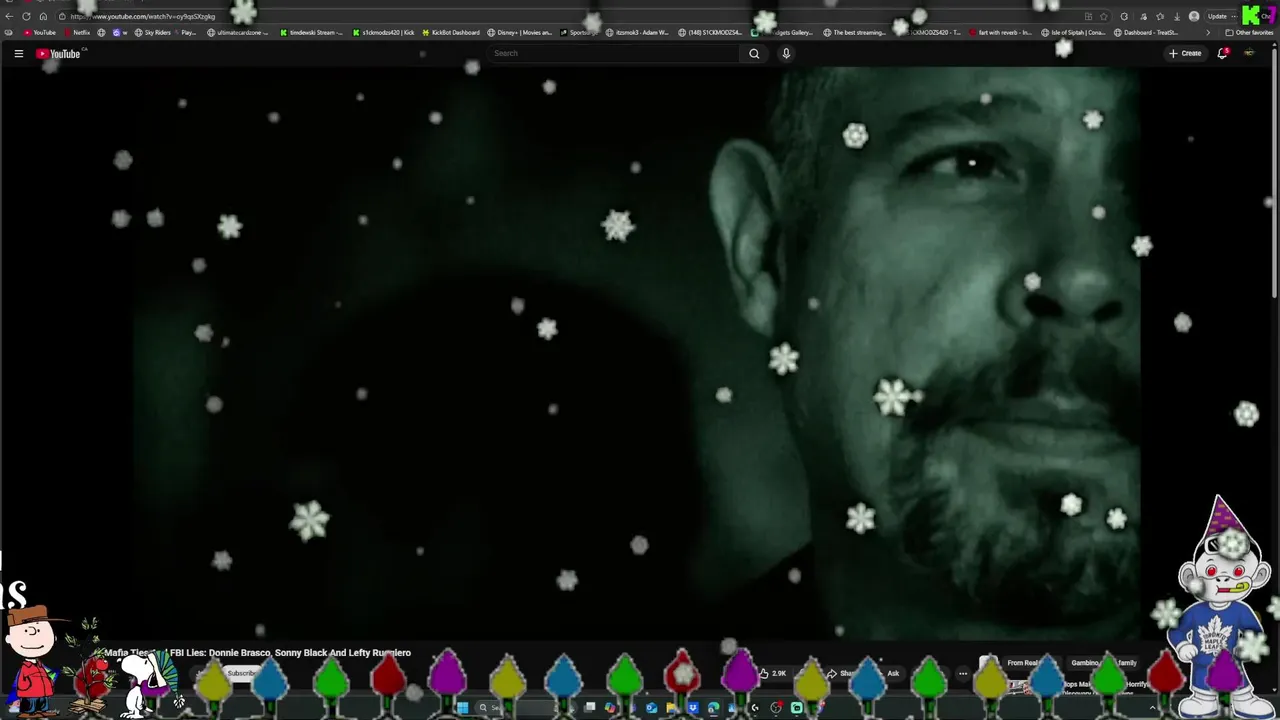
Task: Open the Disney+ Movies bookmark
Action: point(520,33)
